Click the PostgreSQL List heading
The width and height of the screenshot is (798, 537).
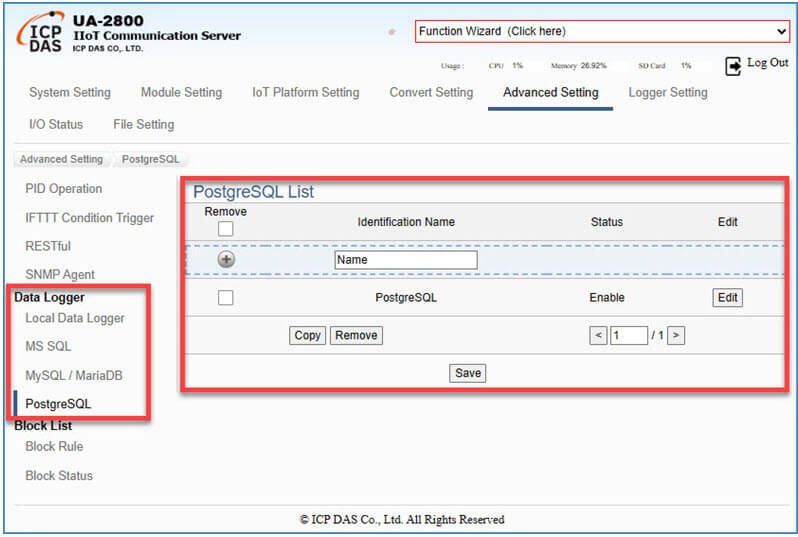(x=253, y=192)
